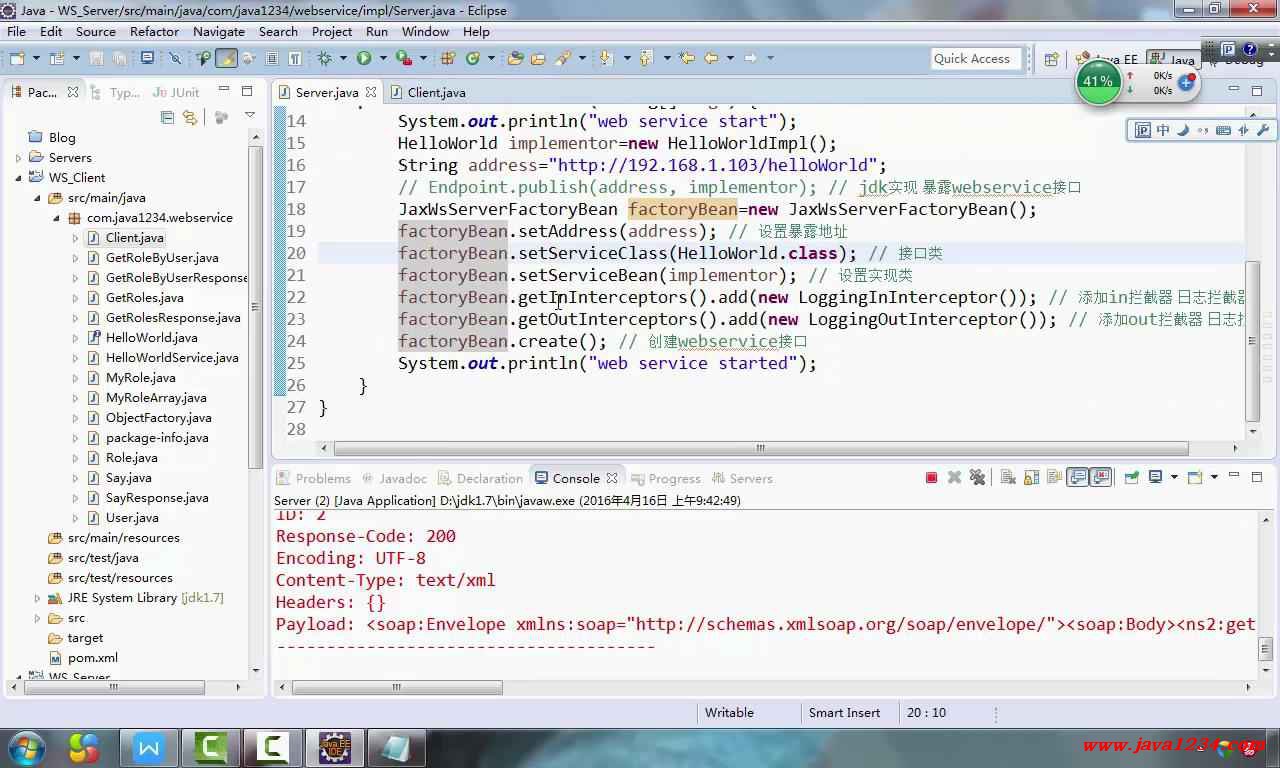The image size is (1280, 768).
Task: Click the Quick Access search field
Action: [977, 59]
